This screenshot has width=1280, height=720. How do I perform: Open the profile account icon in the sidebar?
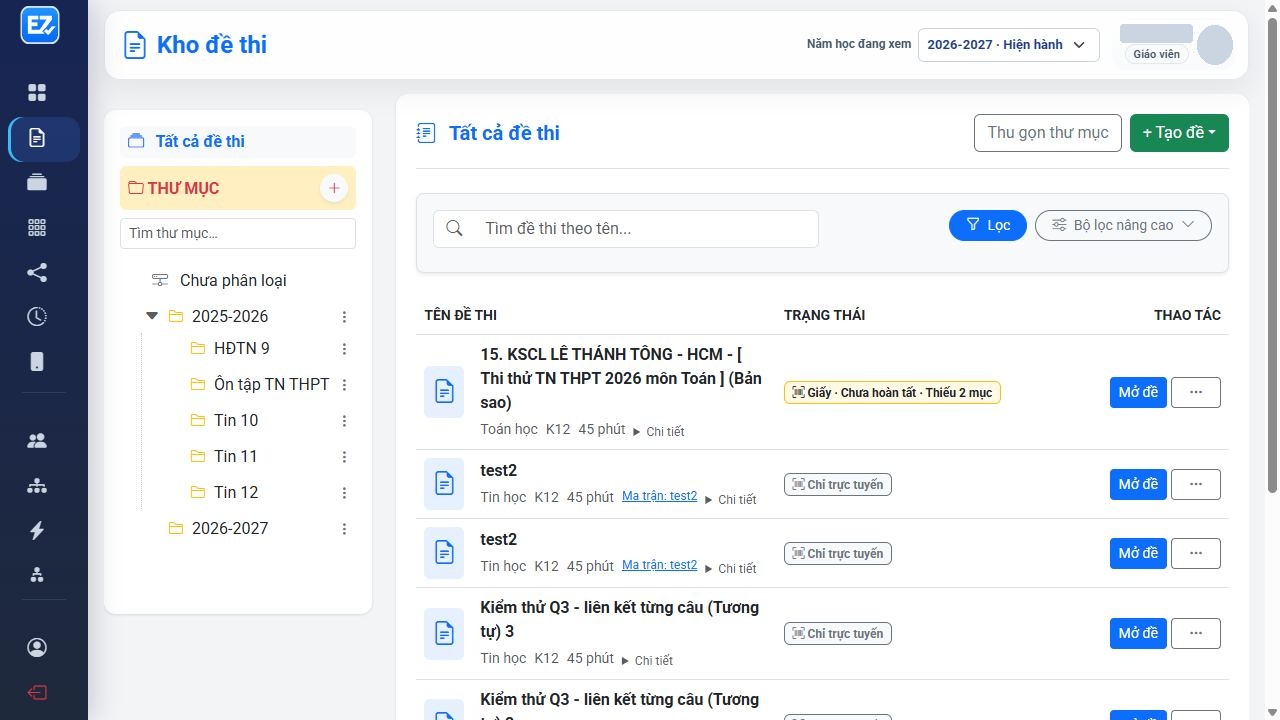(37, 648)
